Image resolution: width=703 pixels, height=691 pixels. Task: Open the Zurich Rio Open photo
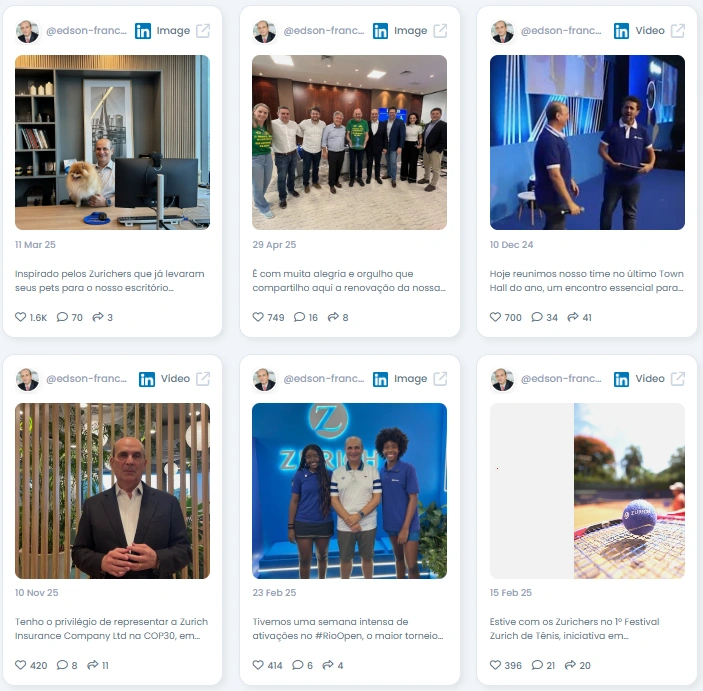click(x=349, y=491)
